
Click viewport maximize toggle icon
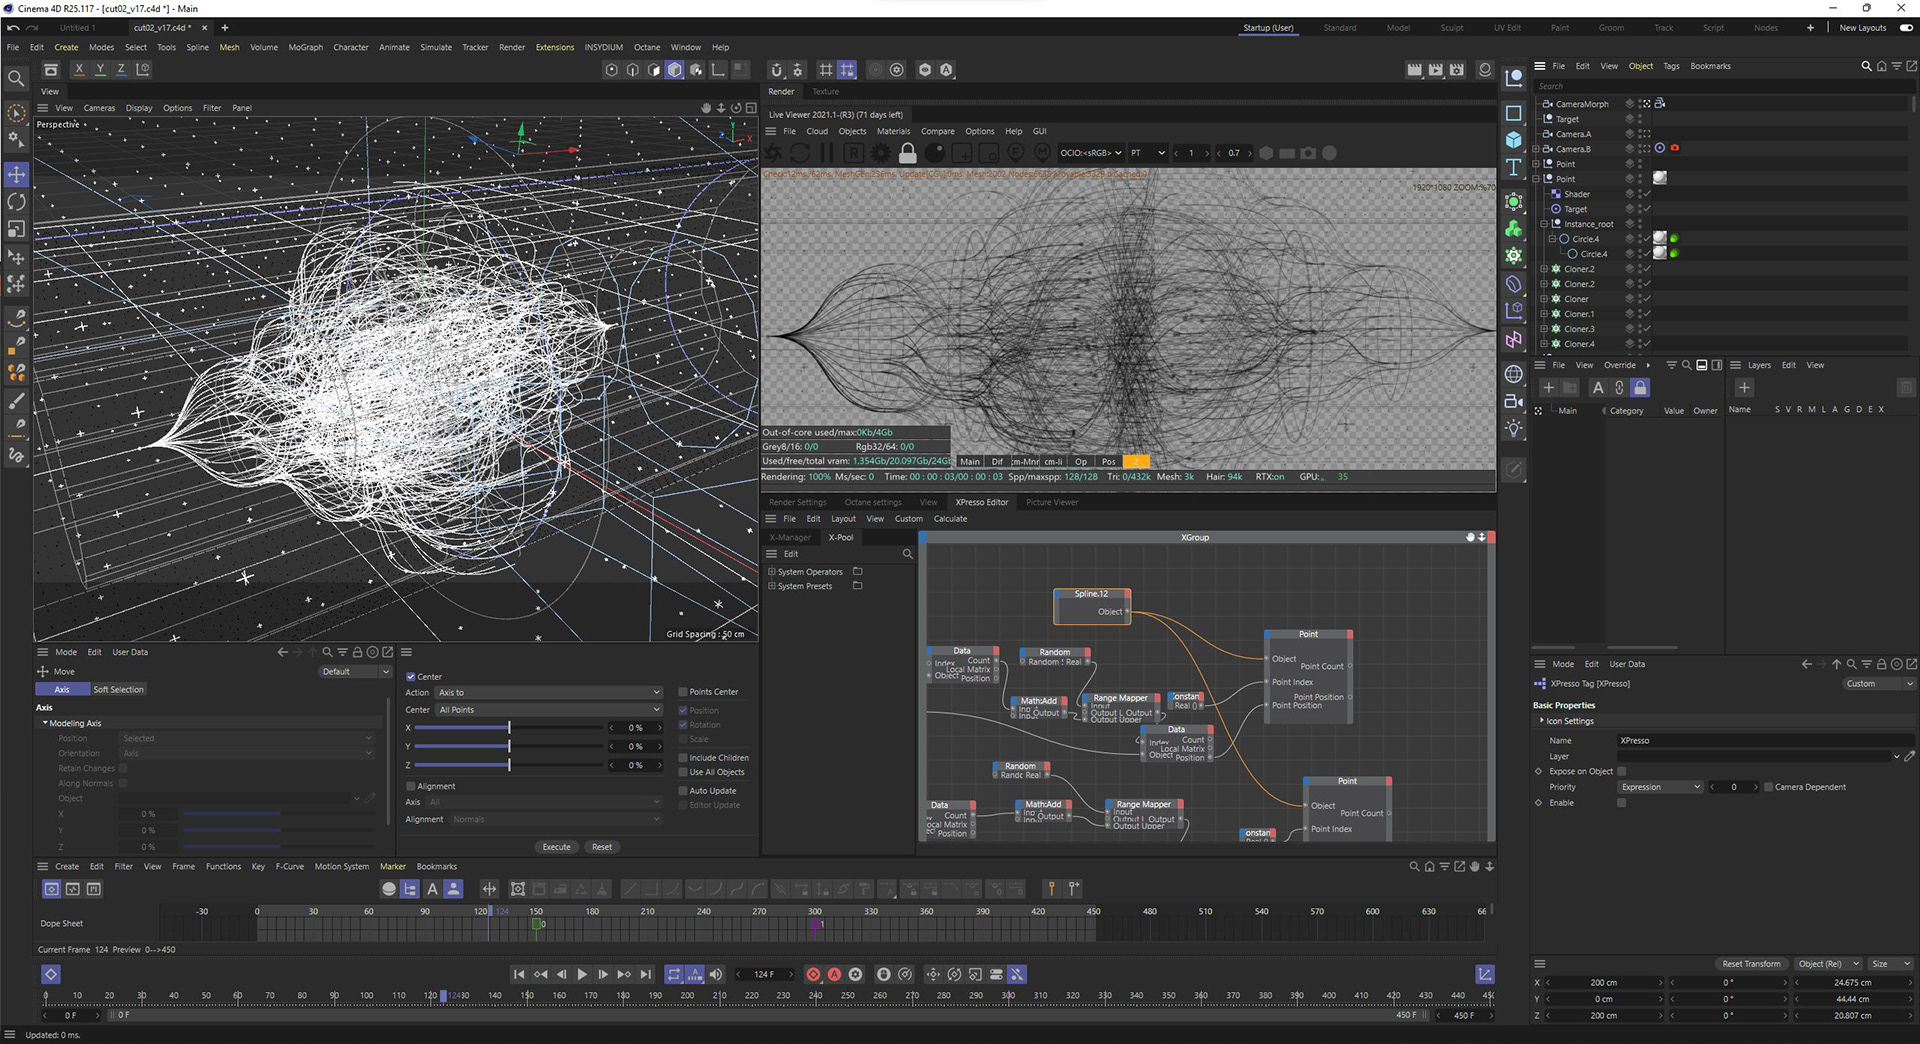click(x=751, y=108)
